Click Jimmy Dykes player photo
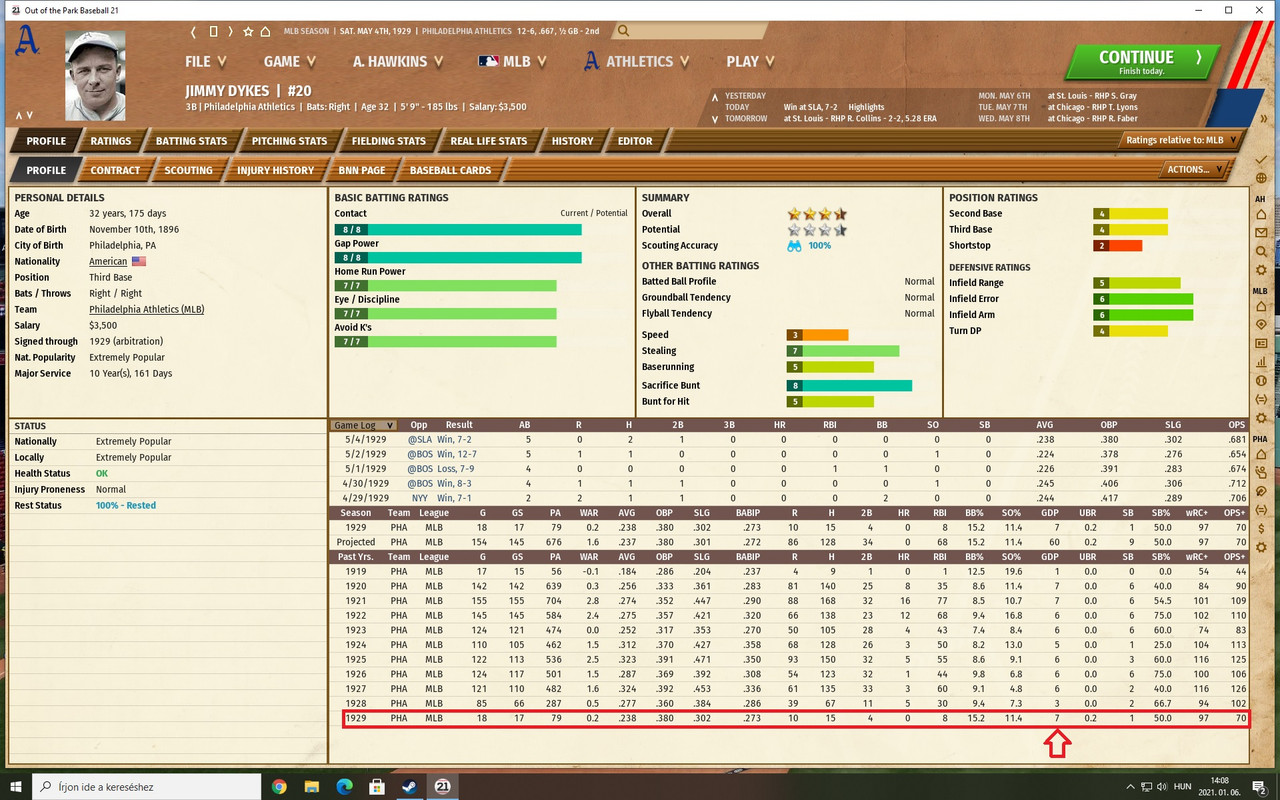 coord(95,76)
